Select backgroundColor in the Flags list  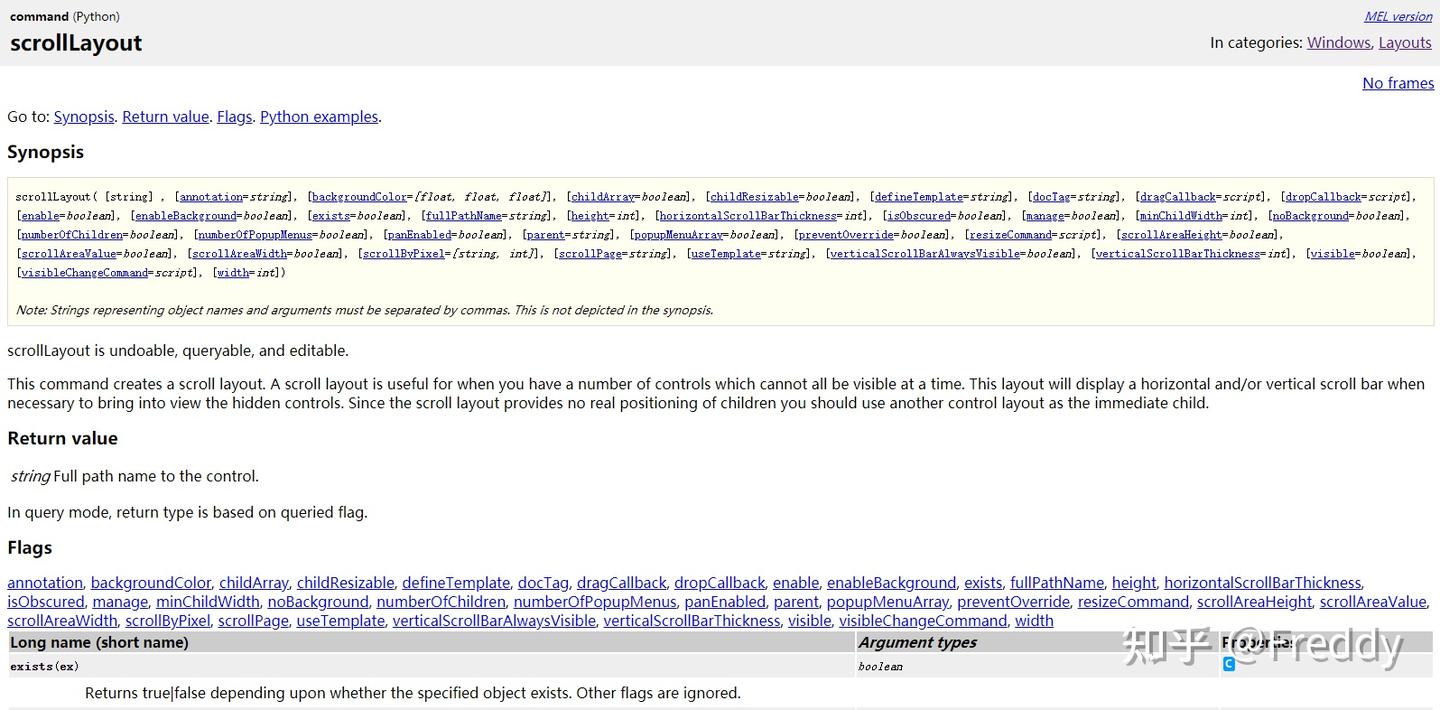click(x=151, y=583)
